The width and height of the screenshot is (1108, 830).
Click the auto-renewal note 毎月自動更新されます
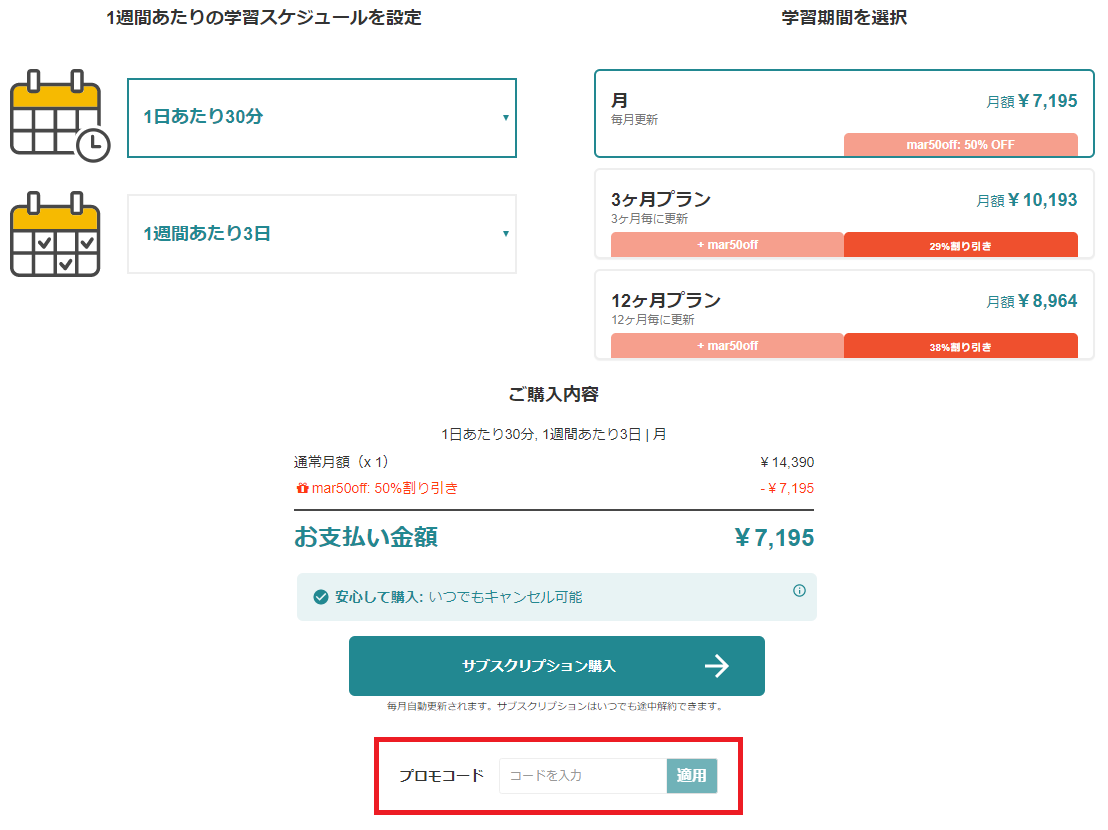555,706
